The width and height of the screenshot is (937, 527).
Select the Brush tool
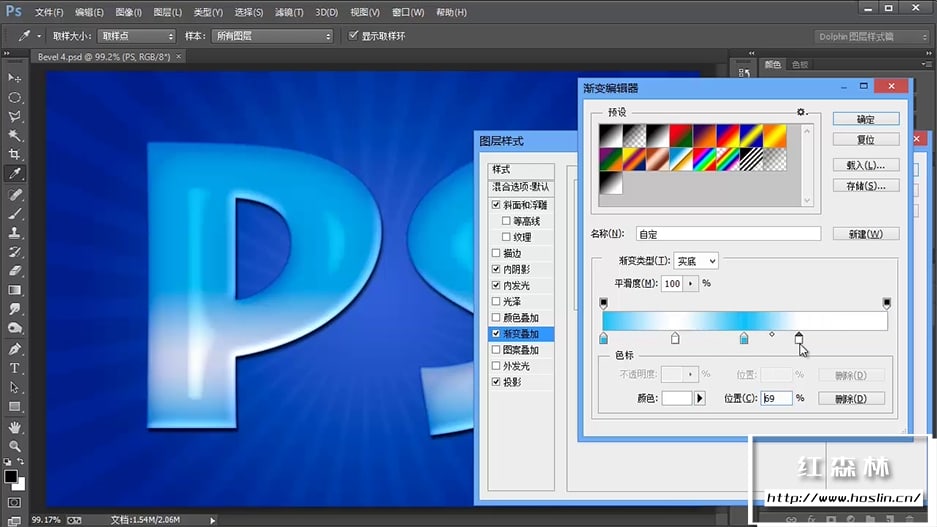(x=14, y=214)
